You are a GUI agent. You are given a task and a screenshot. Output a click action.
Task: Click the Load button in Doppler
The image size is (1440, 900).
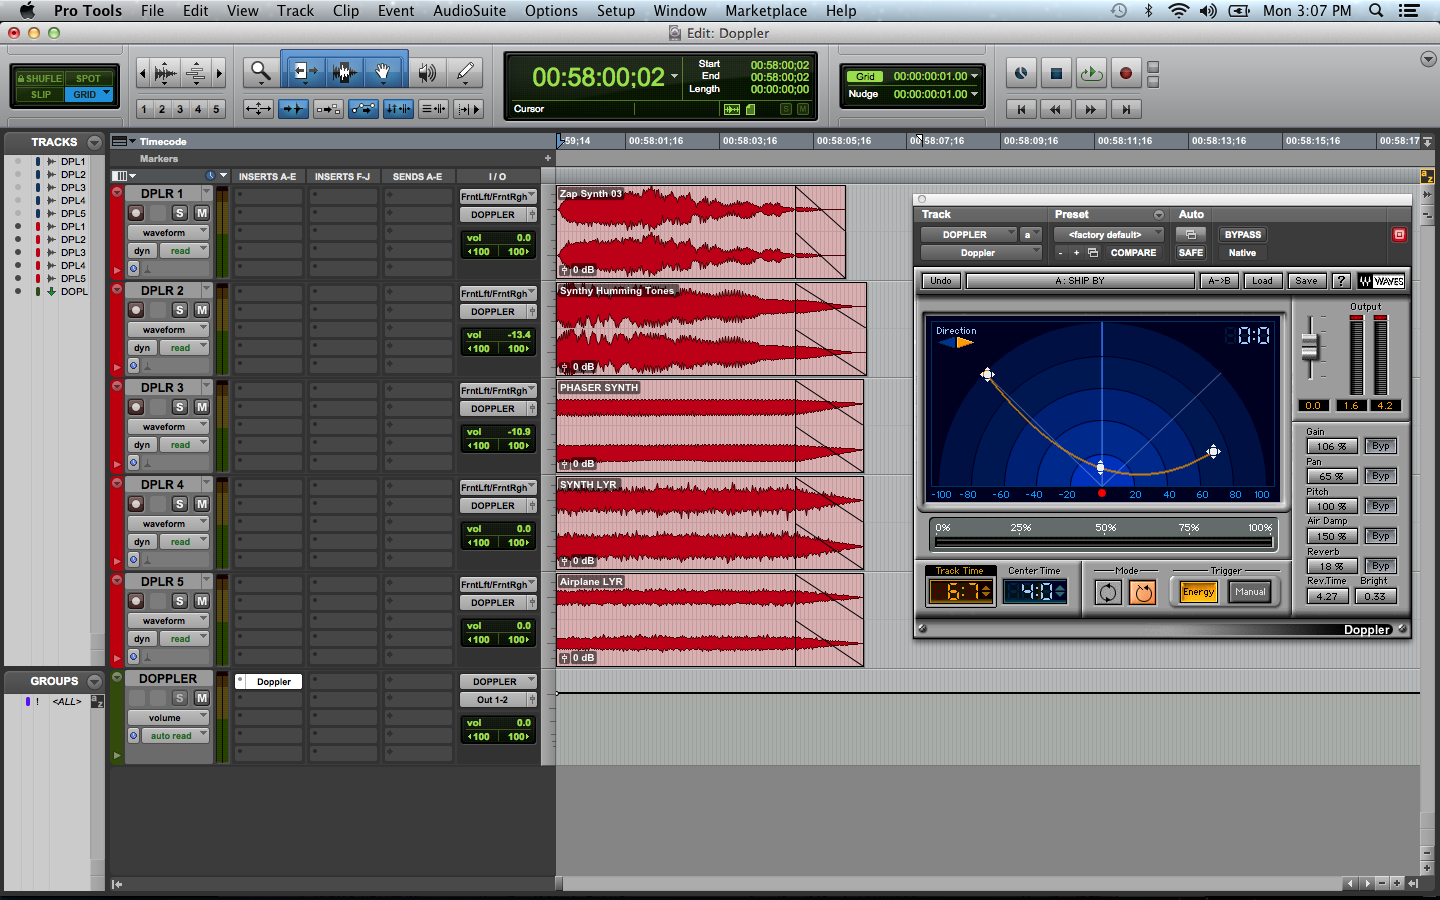click(x=1262, y=281)
